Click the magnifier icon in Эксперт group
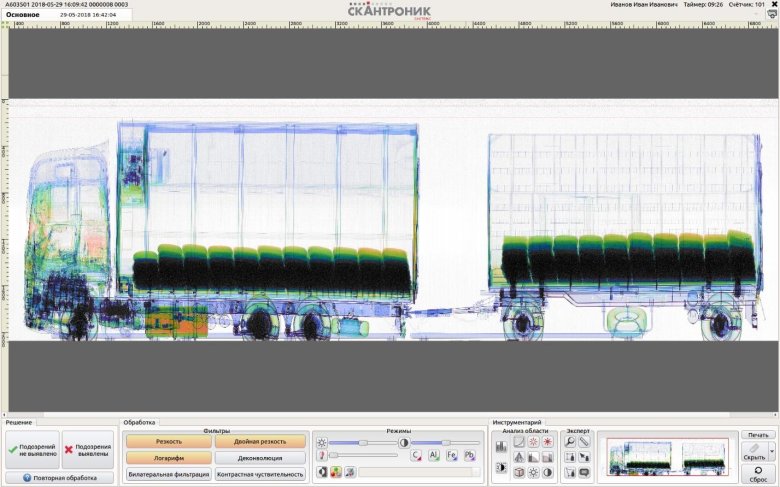780x487 pixels. pos(570,441)
